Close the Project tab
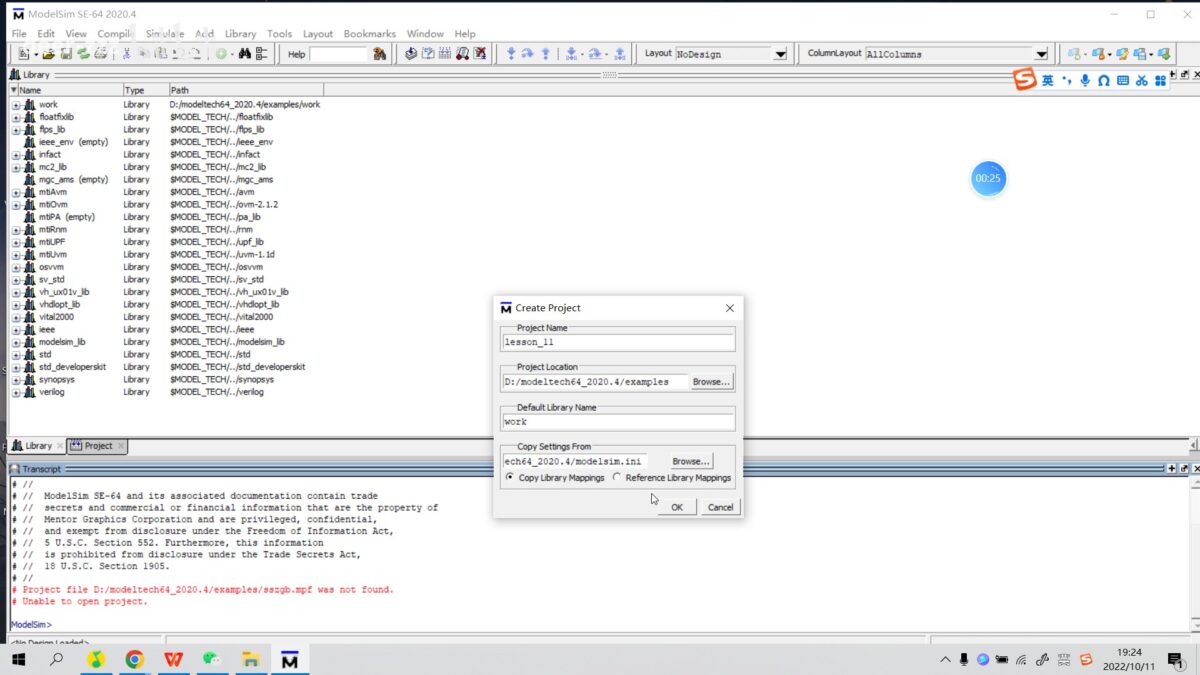 (x=121, y=446)
